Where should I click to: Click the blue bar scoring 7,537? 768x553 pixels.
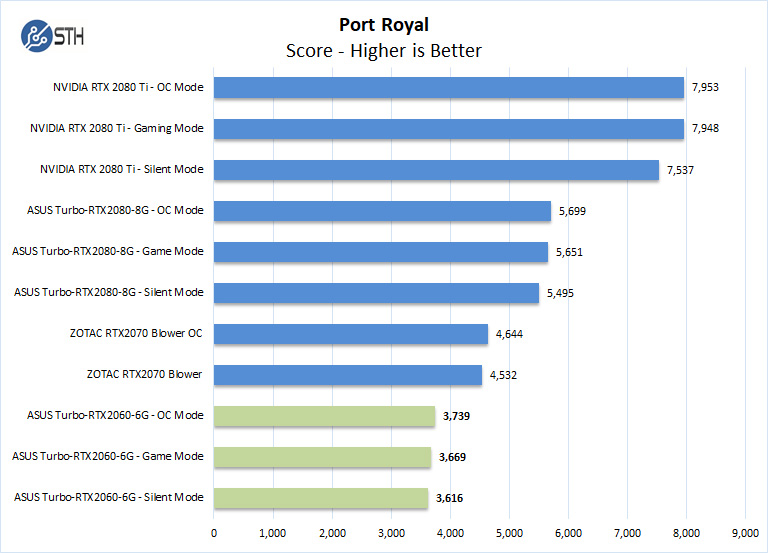coord(436,170)
